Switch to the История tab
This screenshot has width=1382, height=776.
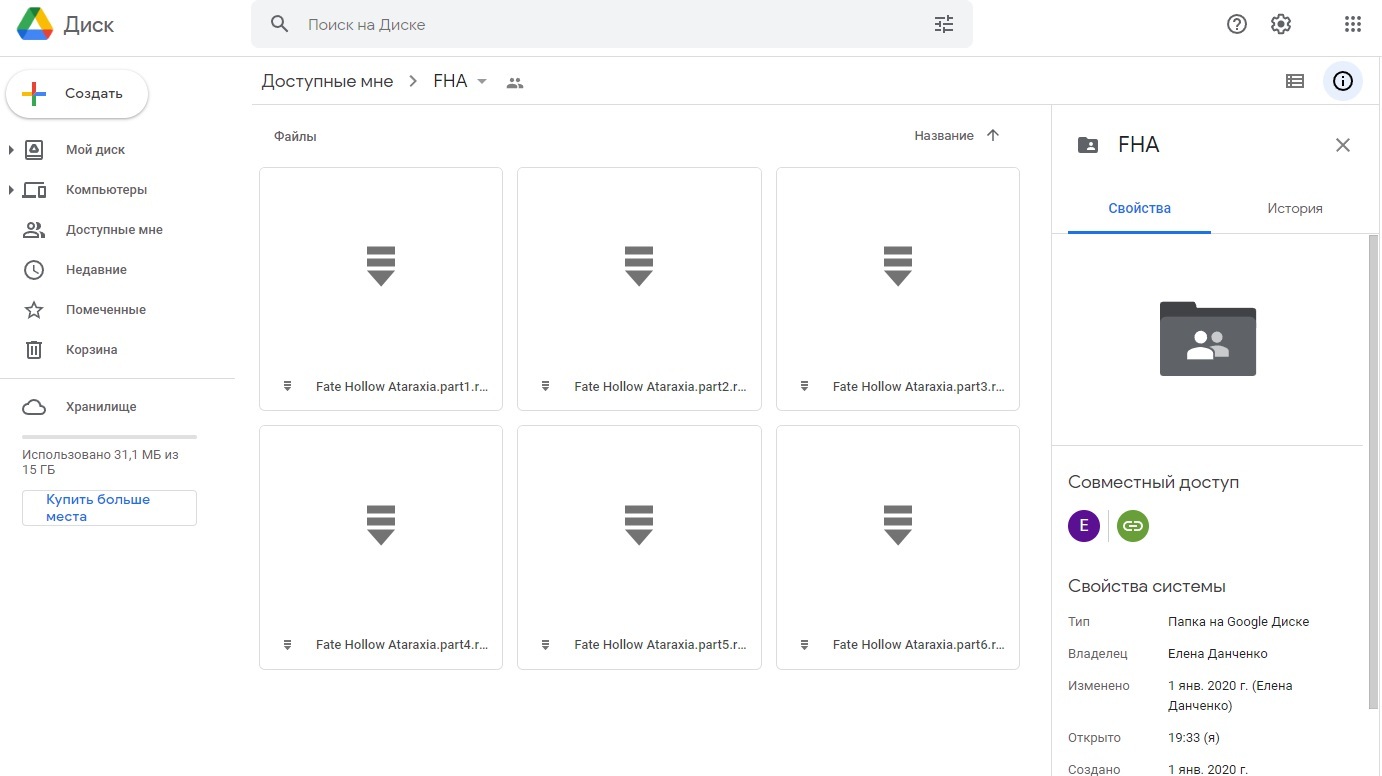pyautogui.click(x=1294, y=209)
